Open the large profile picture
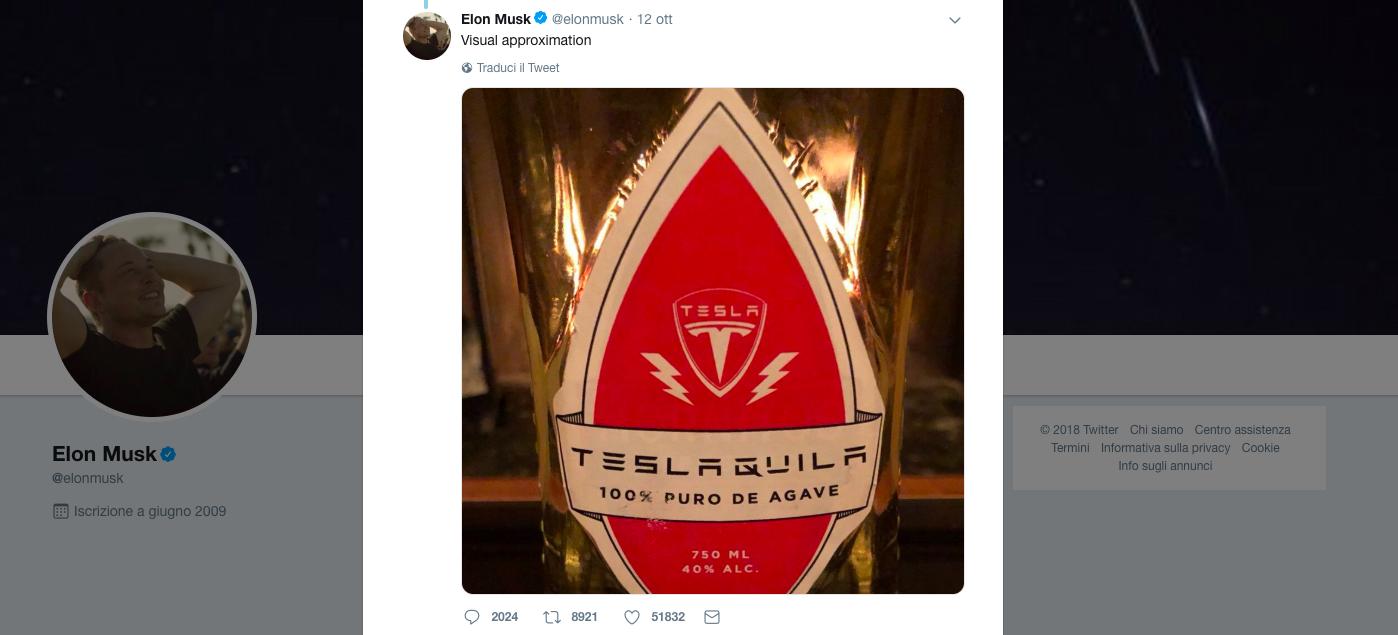 [x=152, y=317]
